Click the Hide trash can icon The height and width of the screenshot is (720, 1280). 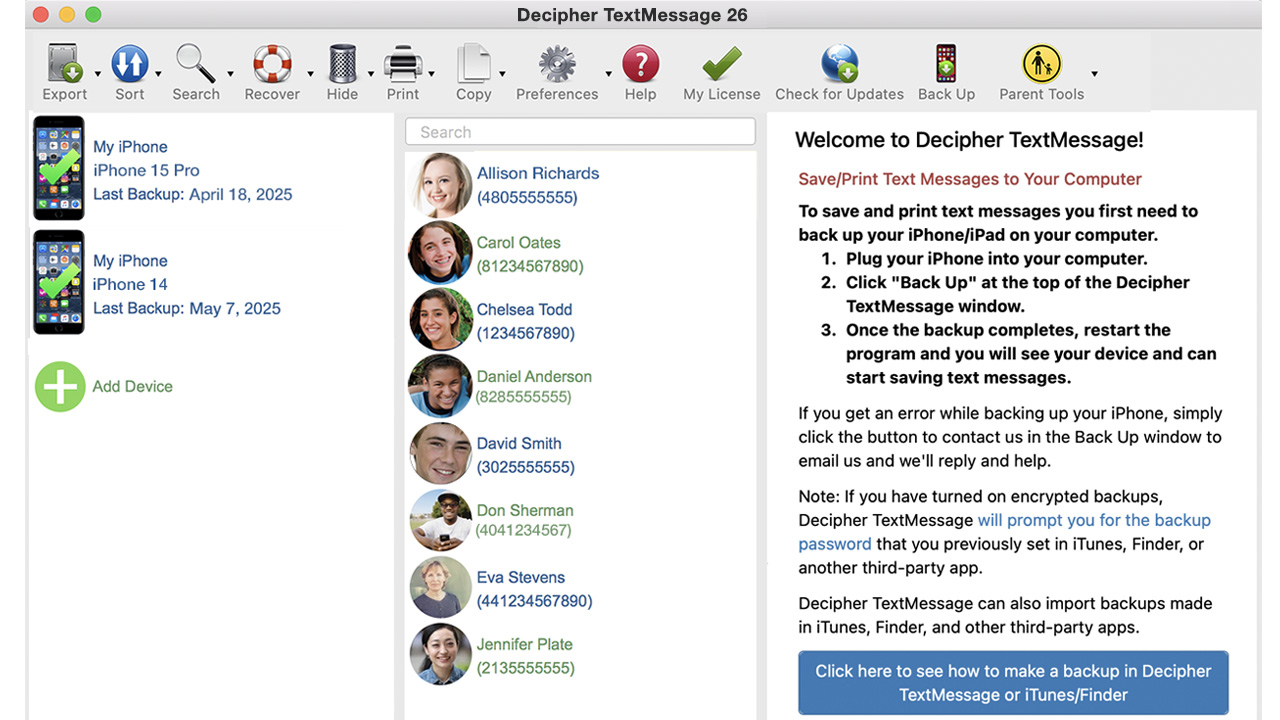(342, 66)
